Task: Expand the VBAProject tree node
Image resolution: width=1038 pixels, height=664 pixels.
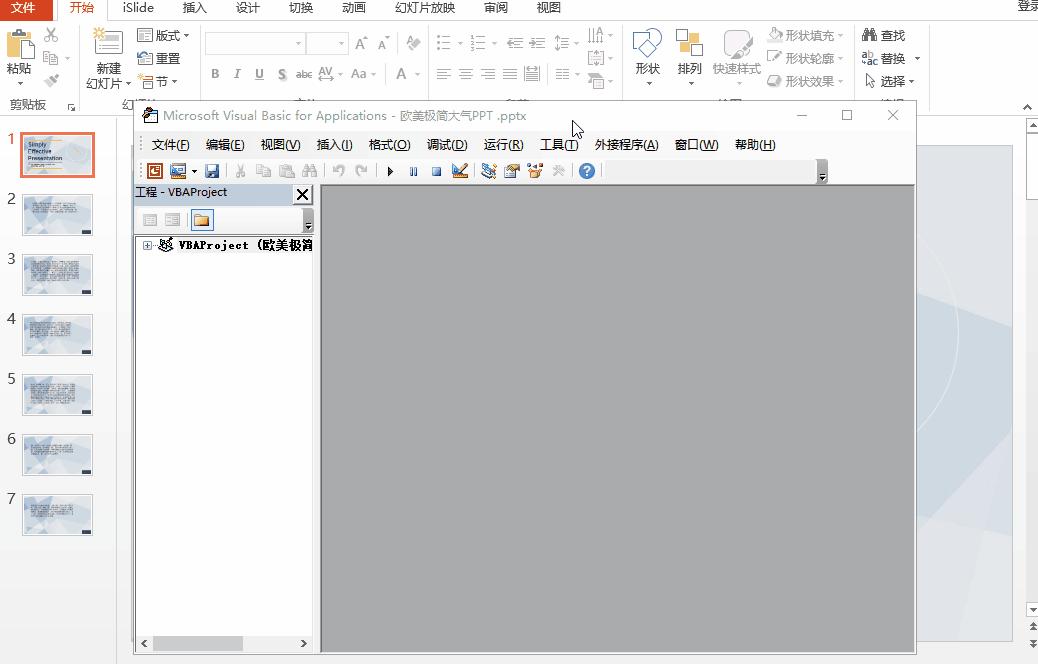Action: coord(149,244)
